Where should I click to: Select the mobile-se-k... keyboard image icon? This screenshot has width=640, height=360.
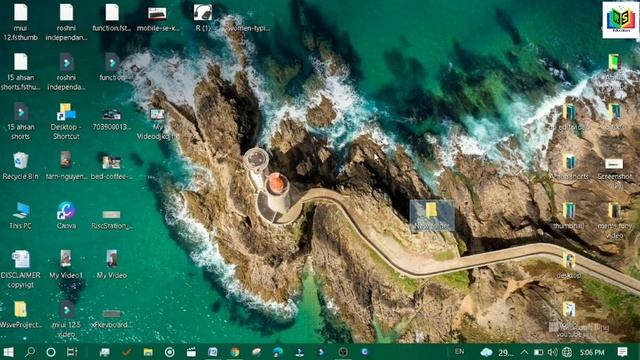157,14
